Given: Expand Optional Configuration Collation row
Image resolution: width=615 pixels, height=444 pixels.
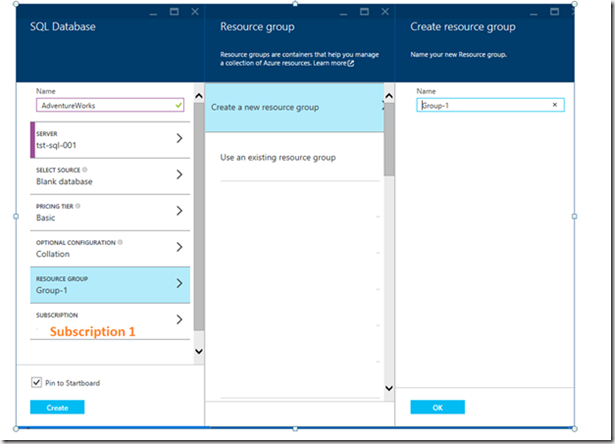Looking at the screenshot, I should 110,249.
